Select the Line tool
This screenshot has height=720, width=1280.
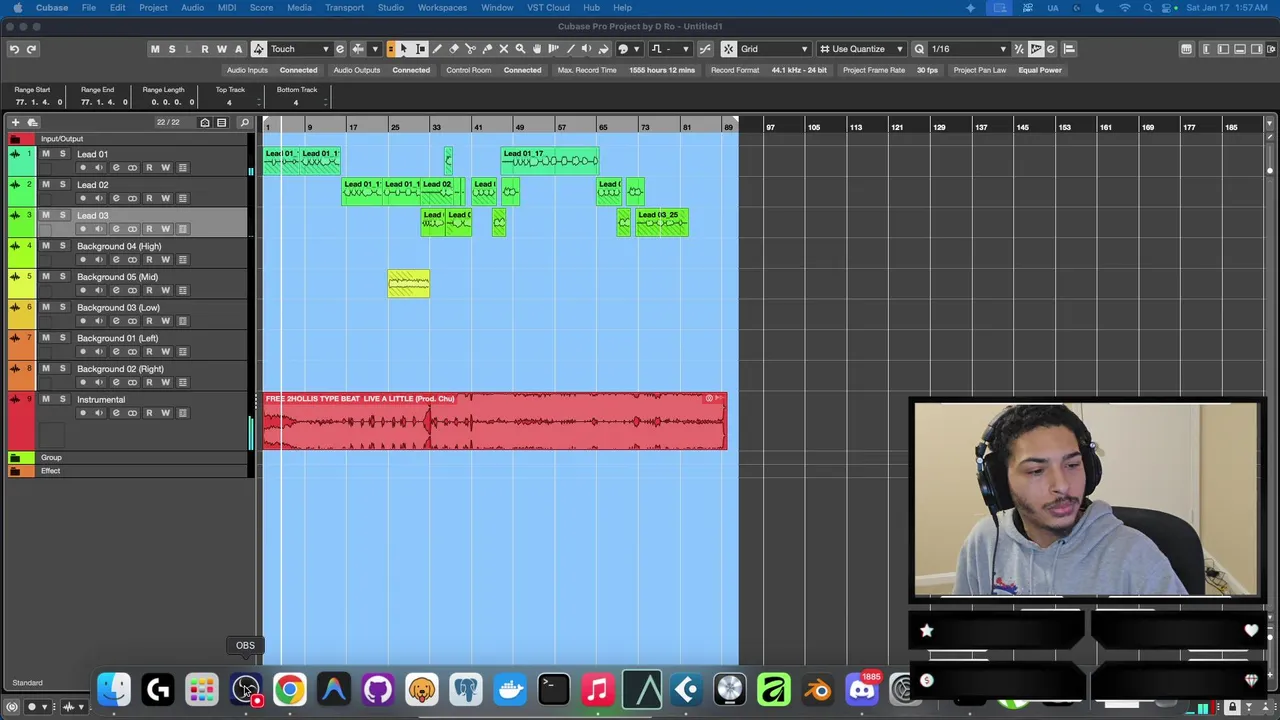point(571,49)
